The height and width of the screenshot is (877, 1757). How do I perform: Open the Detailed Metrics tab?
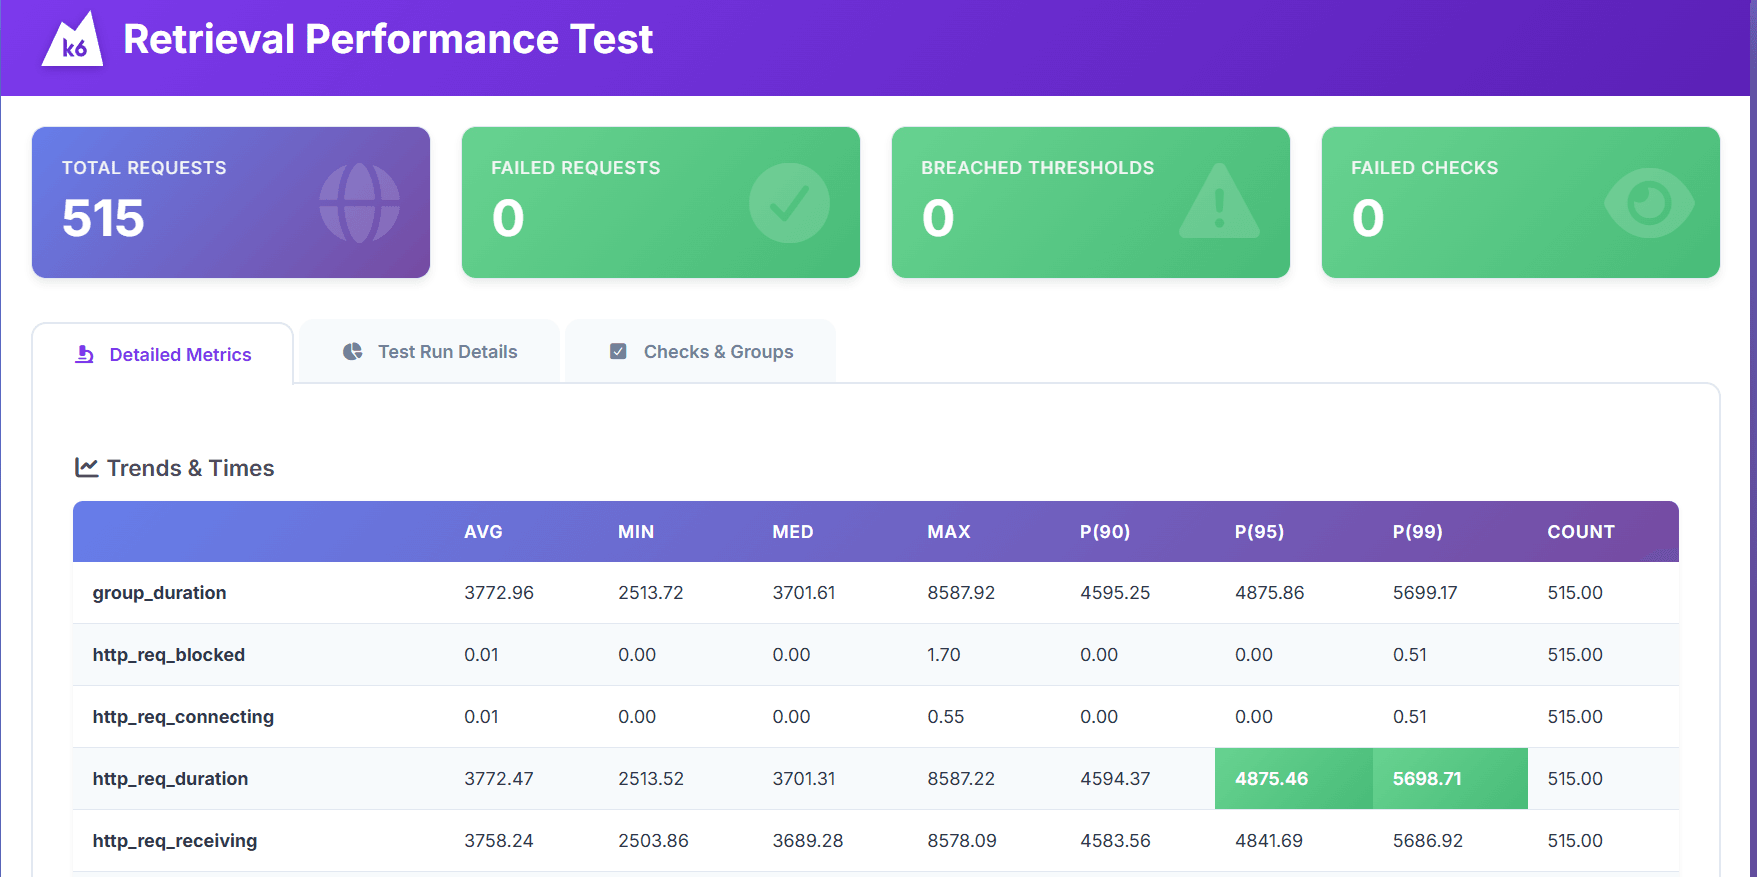[x=163, y=354]
